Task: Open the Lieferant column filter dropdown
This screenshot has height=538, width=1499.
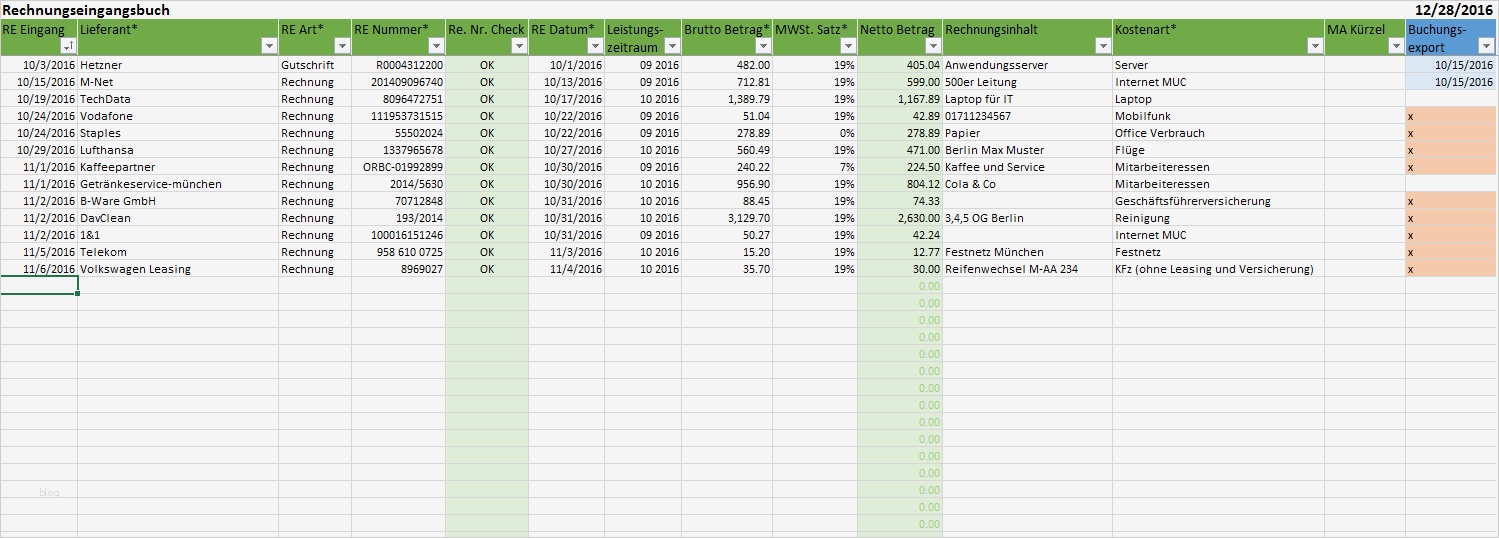Action: point(268,46)
